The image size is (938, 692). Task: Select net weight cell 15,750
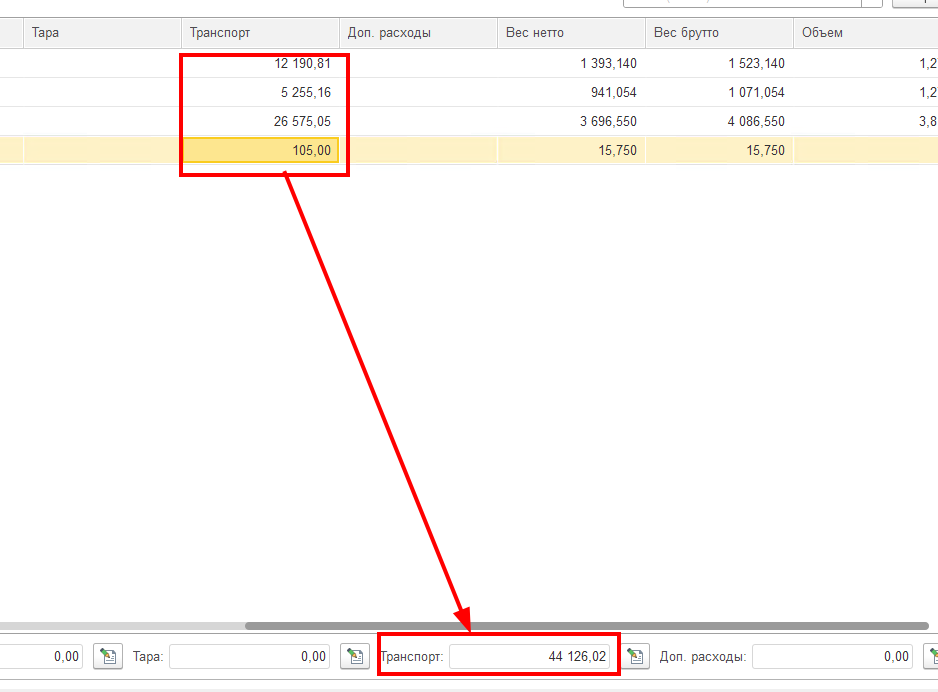coord(571,150)
